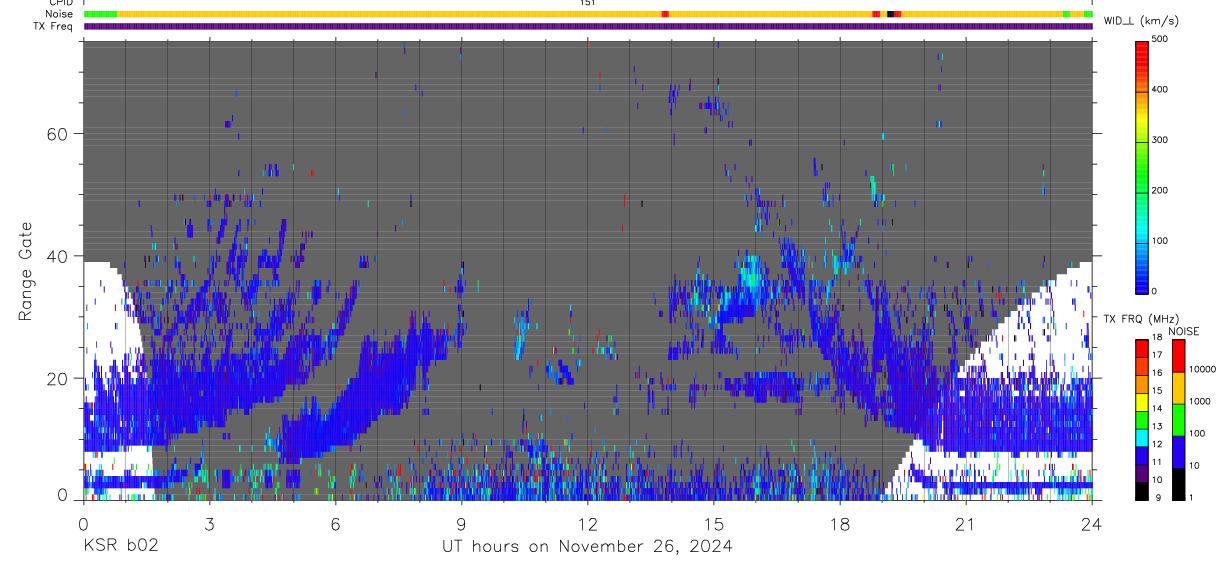
Task: Pick the purple segment of TX FRQ legend
Action: tap(1141, 473)
